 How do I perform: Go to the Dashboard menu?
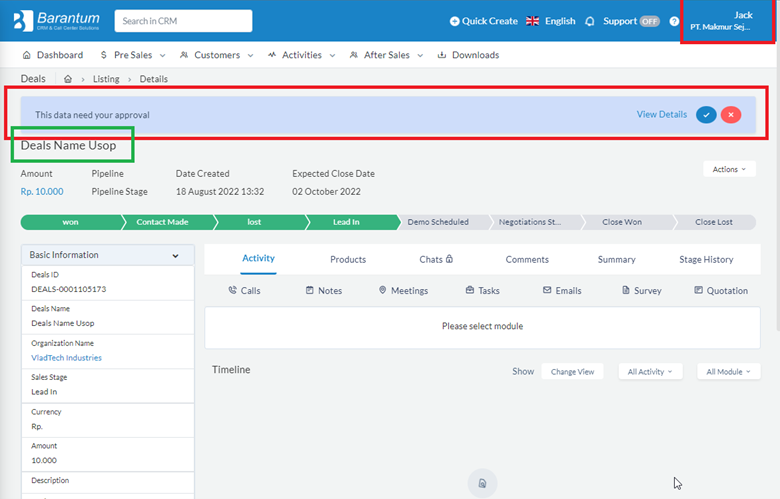click(53, 55)
